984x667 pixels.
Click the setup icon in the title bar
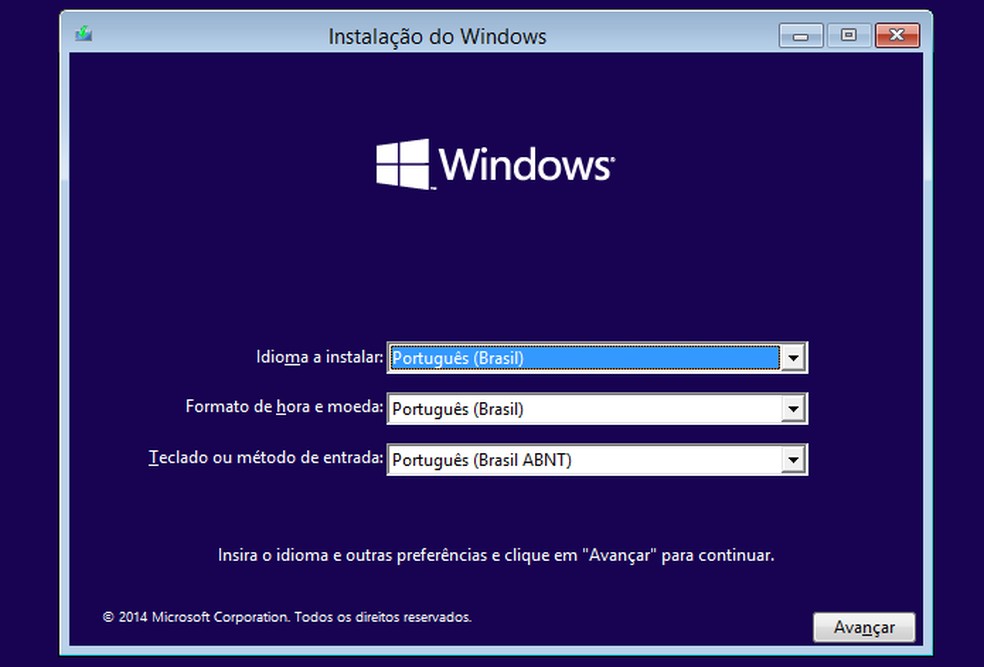coord(84,33)
